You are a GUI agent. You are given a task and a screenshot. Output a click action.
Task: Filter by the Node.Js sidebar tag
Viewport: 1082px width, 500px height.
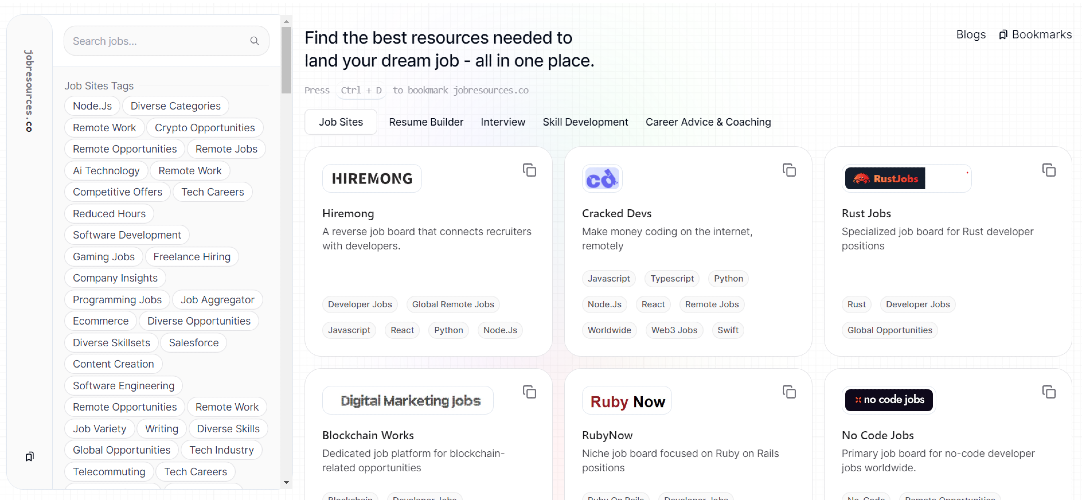(92, 106)
